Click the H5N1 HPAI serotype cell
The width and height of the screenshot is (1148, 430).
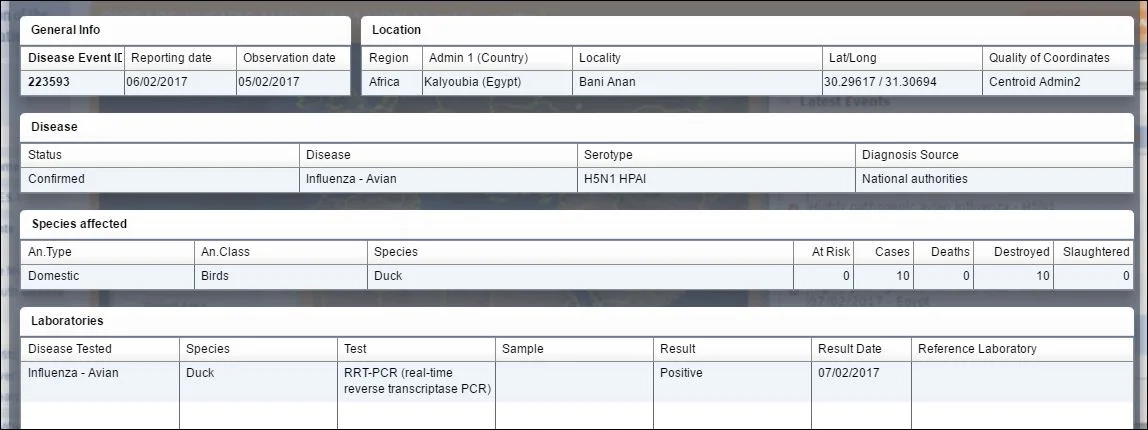tap(717, 179)
